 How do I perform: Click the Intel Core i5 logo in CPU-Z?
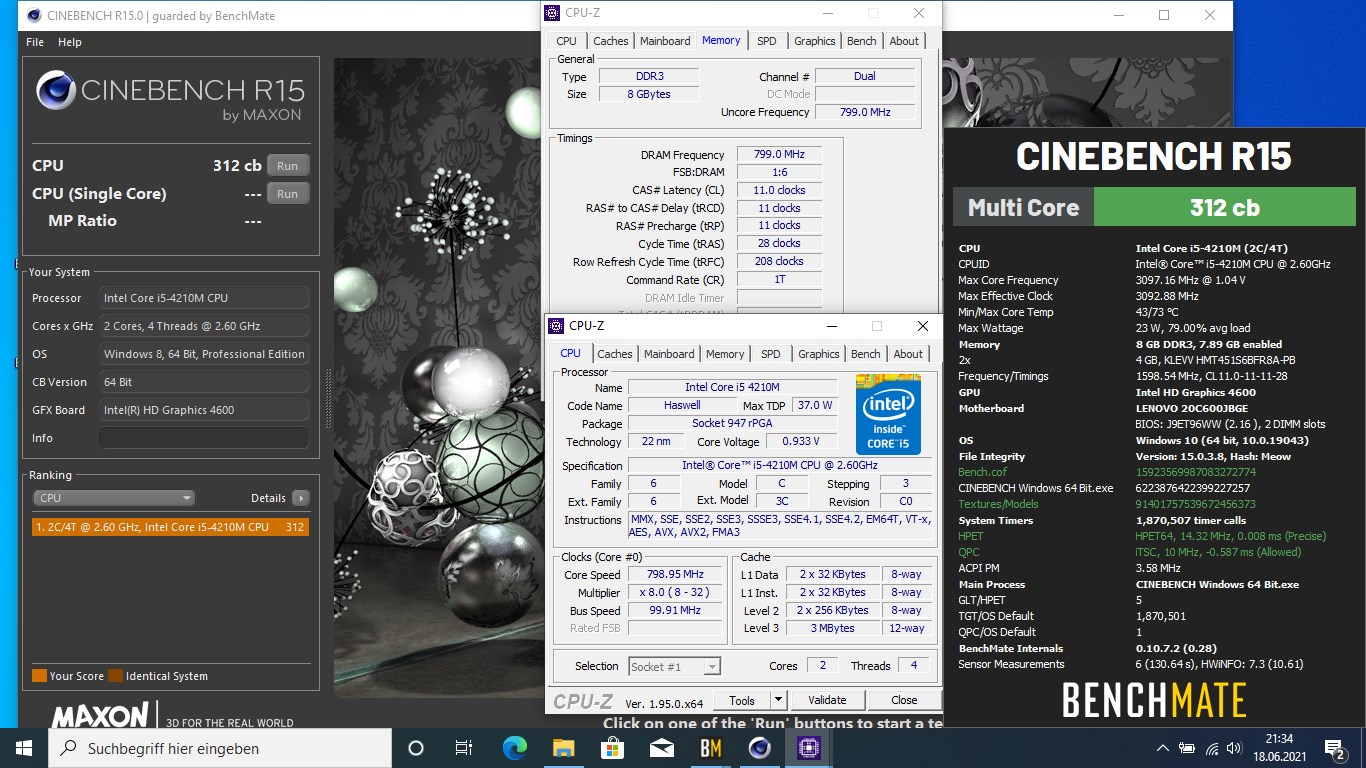pos(888,414)
